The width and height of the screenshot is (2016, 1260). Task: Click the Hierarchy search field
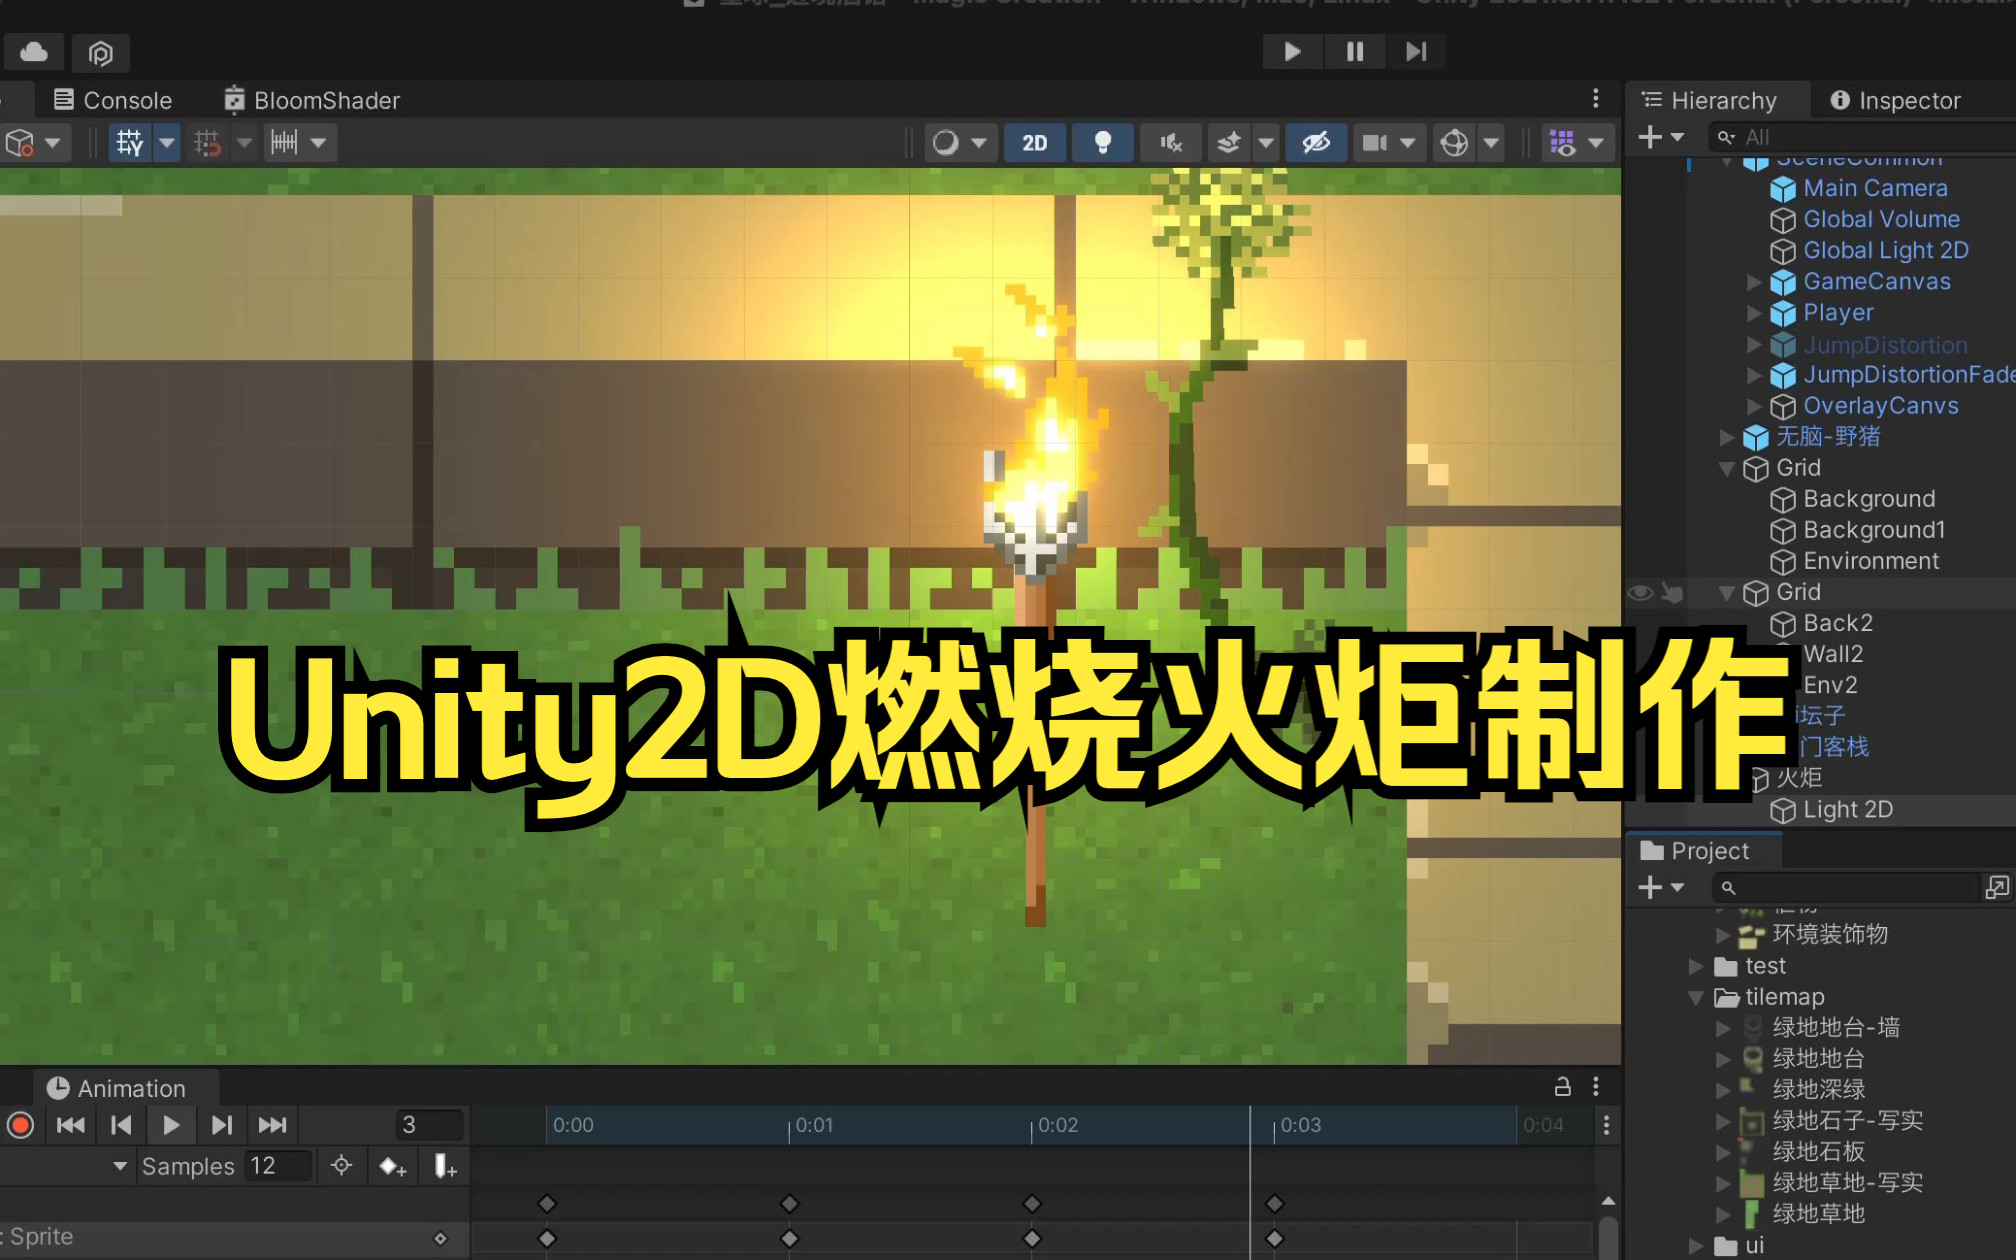1860,137
